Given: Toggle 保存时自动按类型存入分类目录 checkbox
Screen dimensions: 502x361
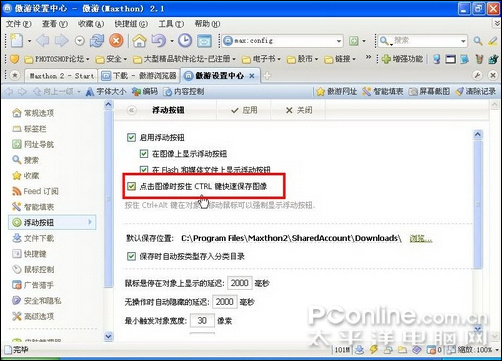Looking at the screenshot, I should pos(131,256).
